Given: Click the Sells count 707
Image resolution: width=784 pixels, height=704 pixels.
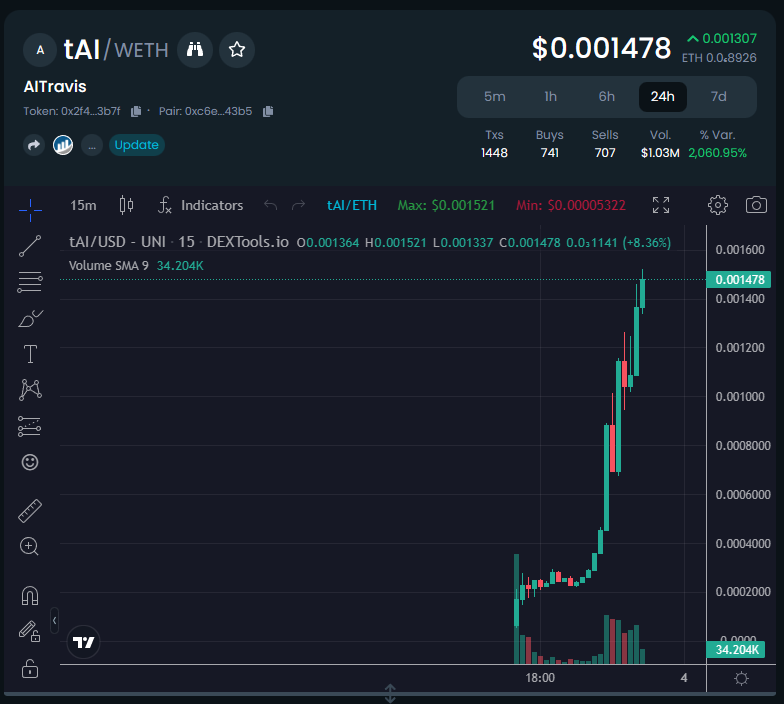Looking at the screenshot, I should point(605,152).
